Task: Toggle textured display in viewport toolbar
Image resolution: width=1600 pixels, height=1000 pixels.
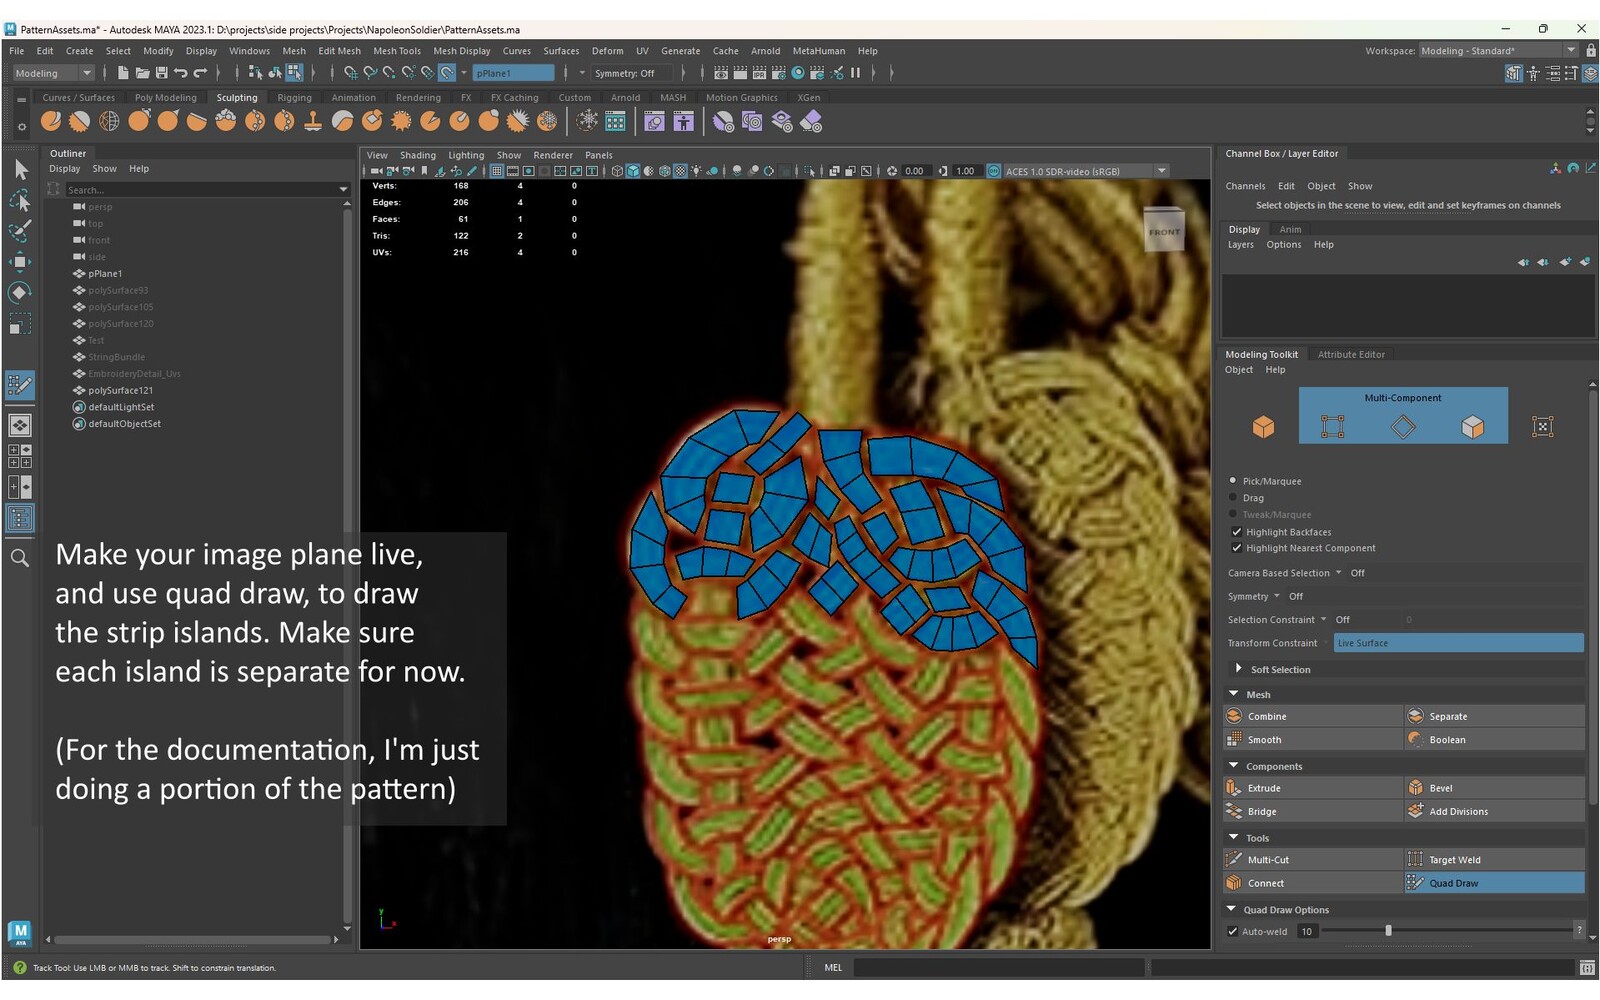Action: click(680, 171)
